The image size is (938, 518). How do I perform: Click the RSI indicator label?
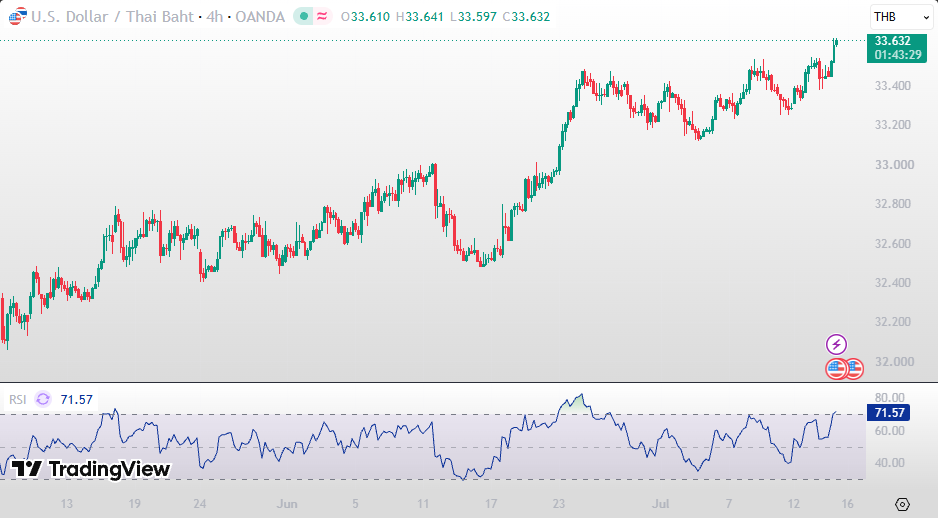(x=17, y=400)
